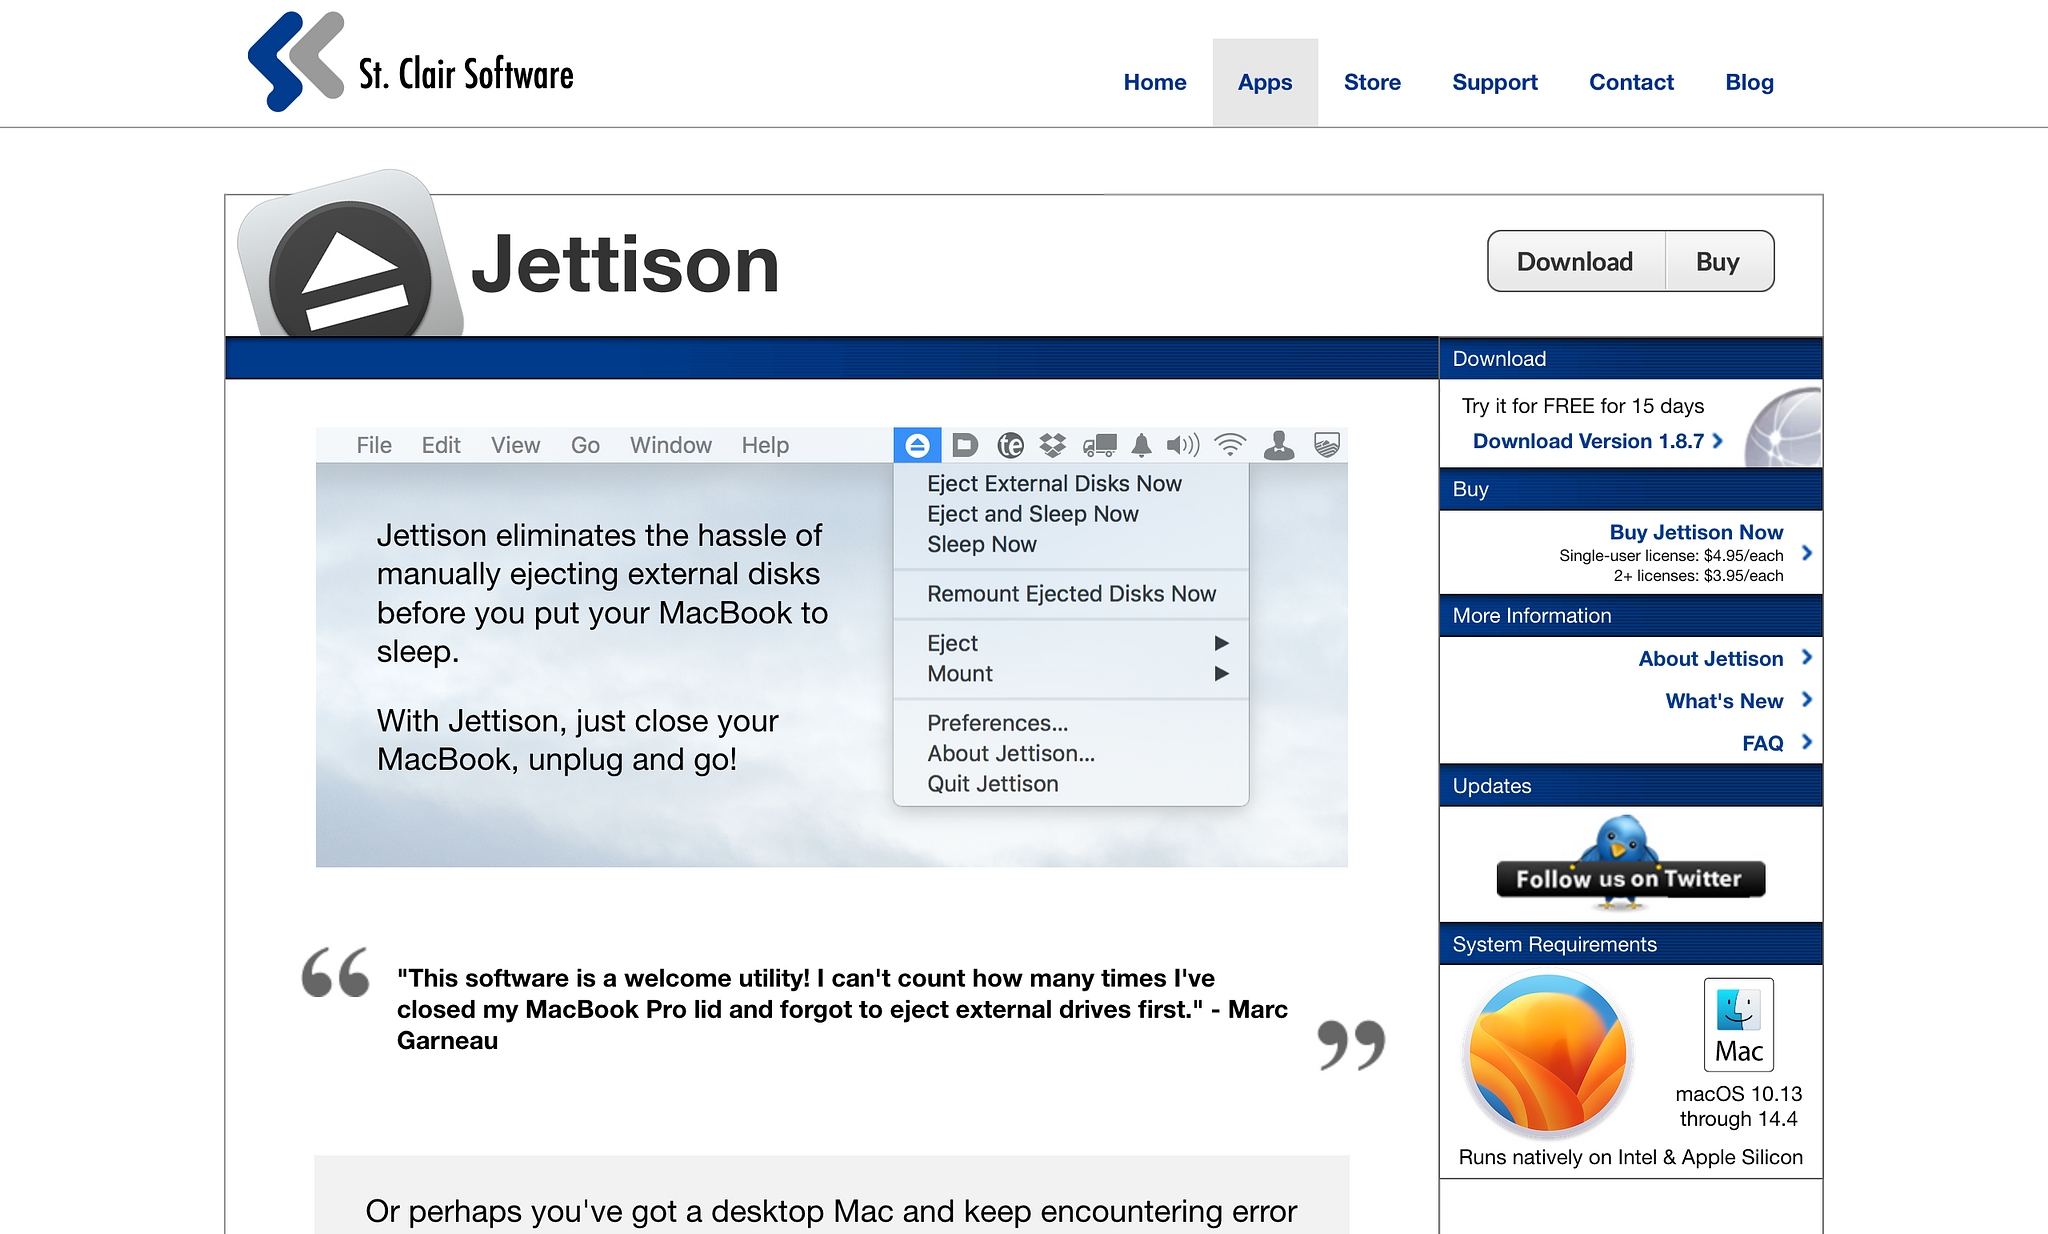Choose Sleep Now from the menu
Viewport: 2048px width, 1234px height.
(x=981, y=545)
